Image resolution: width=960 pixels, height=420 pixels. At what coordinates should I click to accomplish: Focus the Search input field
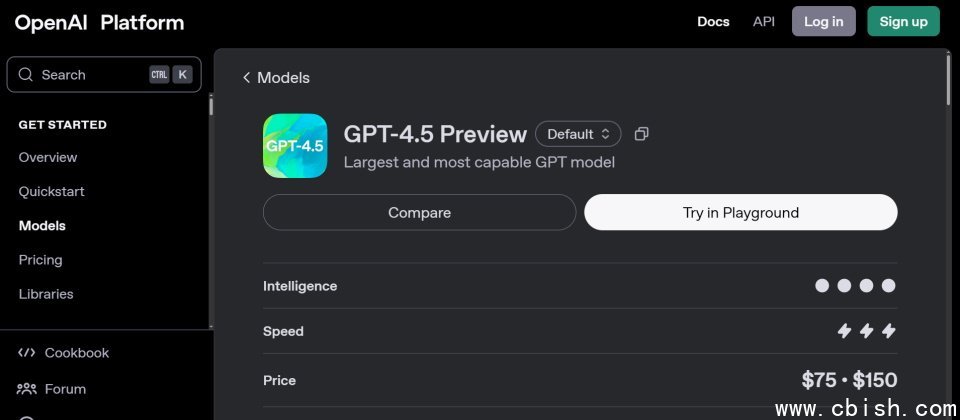pyautogui.click(x=104, y=75)
